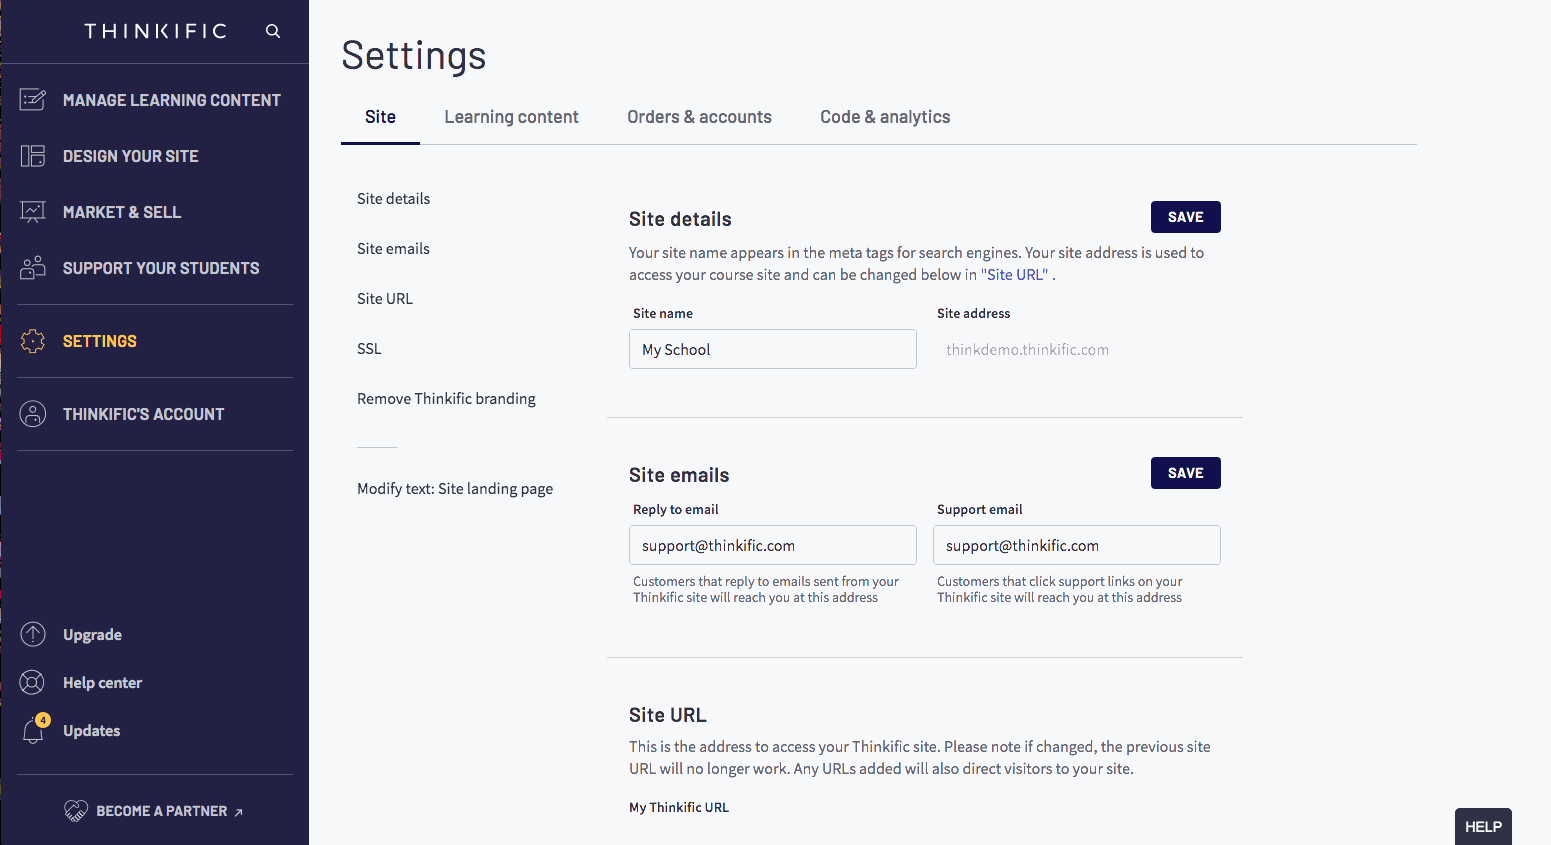Image resolution: width=1551 pixels, height=845 pixels.
Task: Select Settings in the sidebar
Action: click(100, 341)
